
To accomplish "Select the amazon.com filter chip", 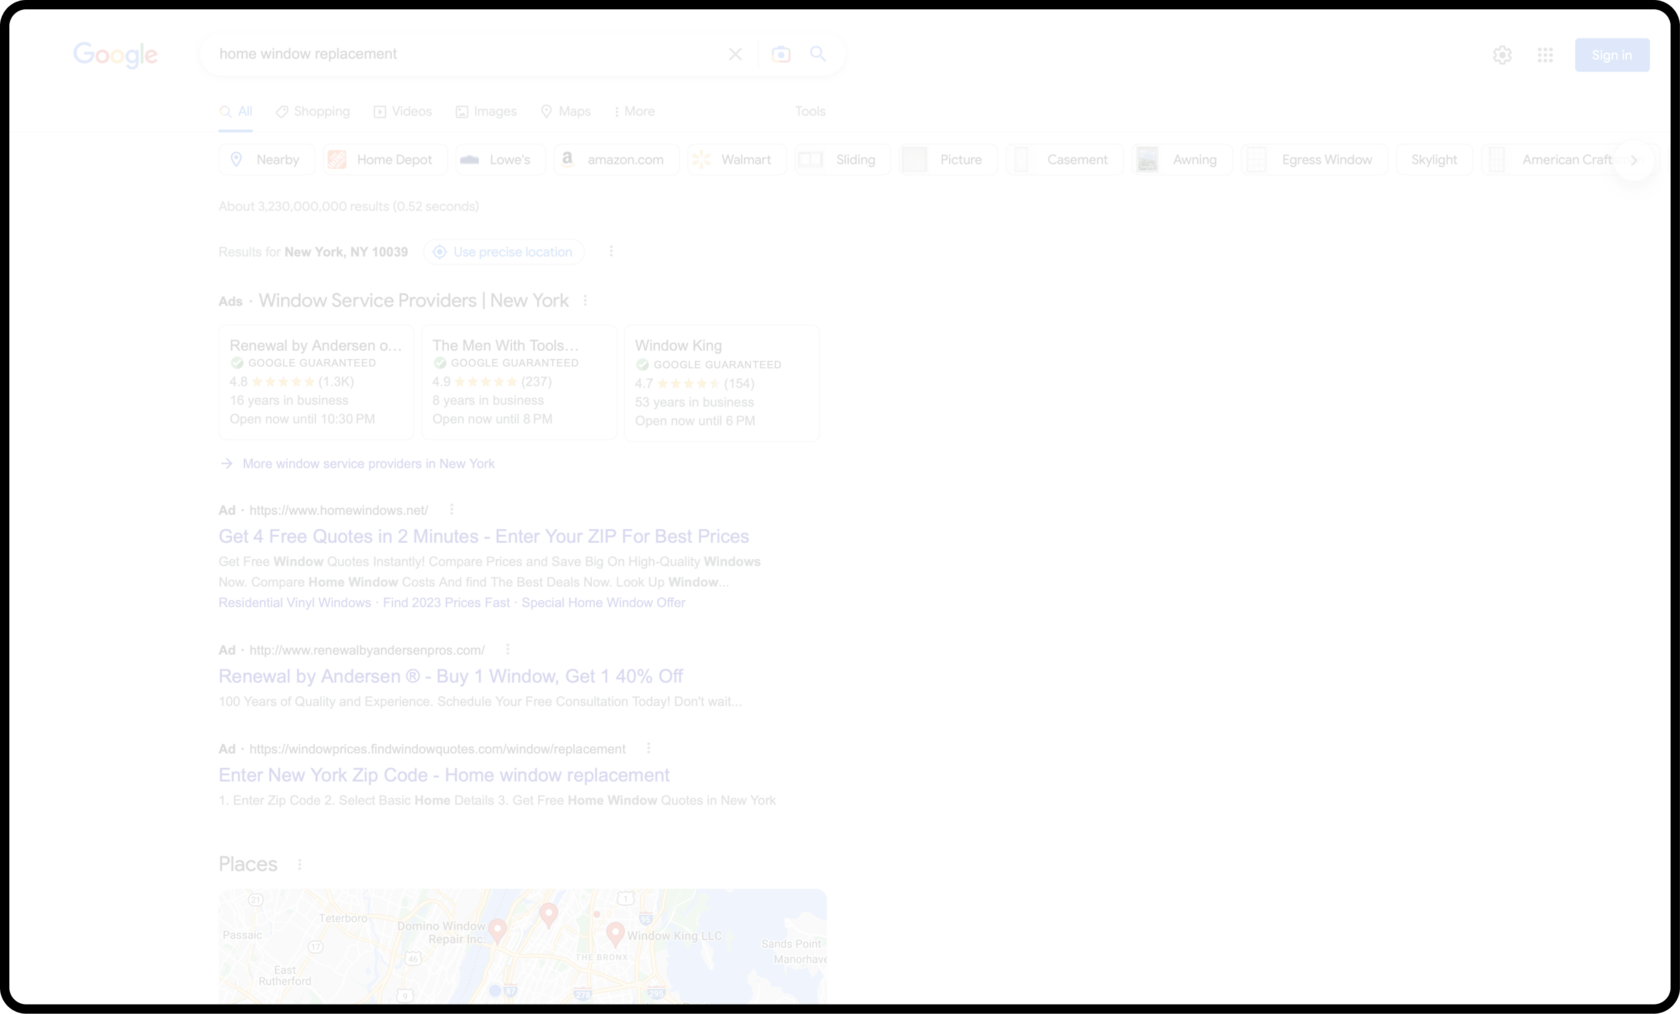I will (x=614, y=160).
